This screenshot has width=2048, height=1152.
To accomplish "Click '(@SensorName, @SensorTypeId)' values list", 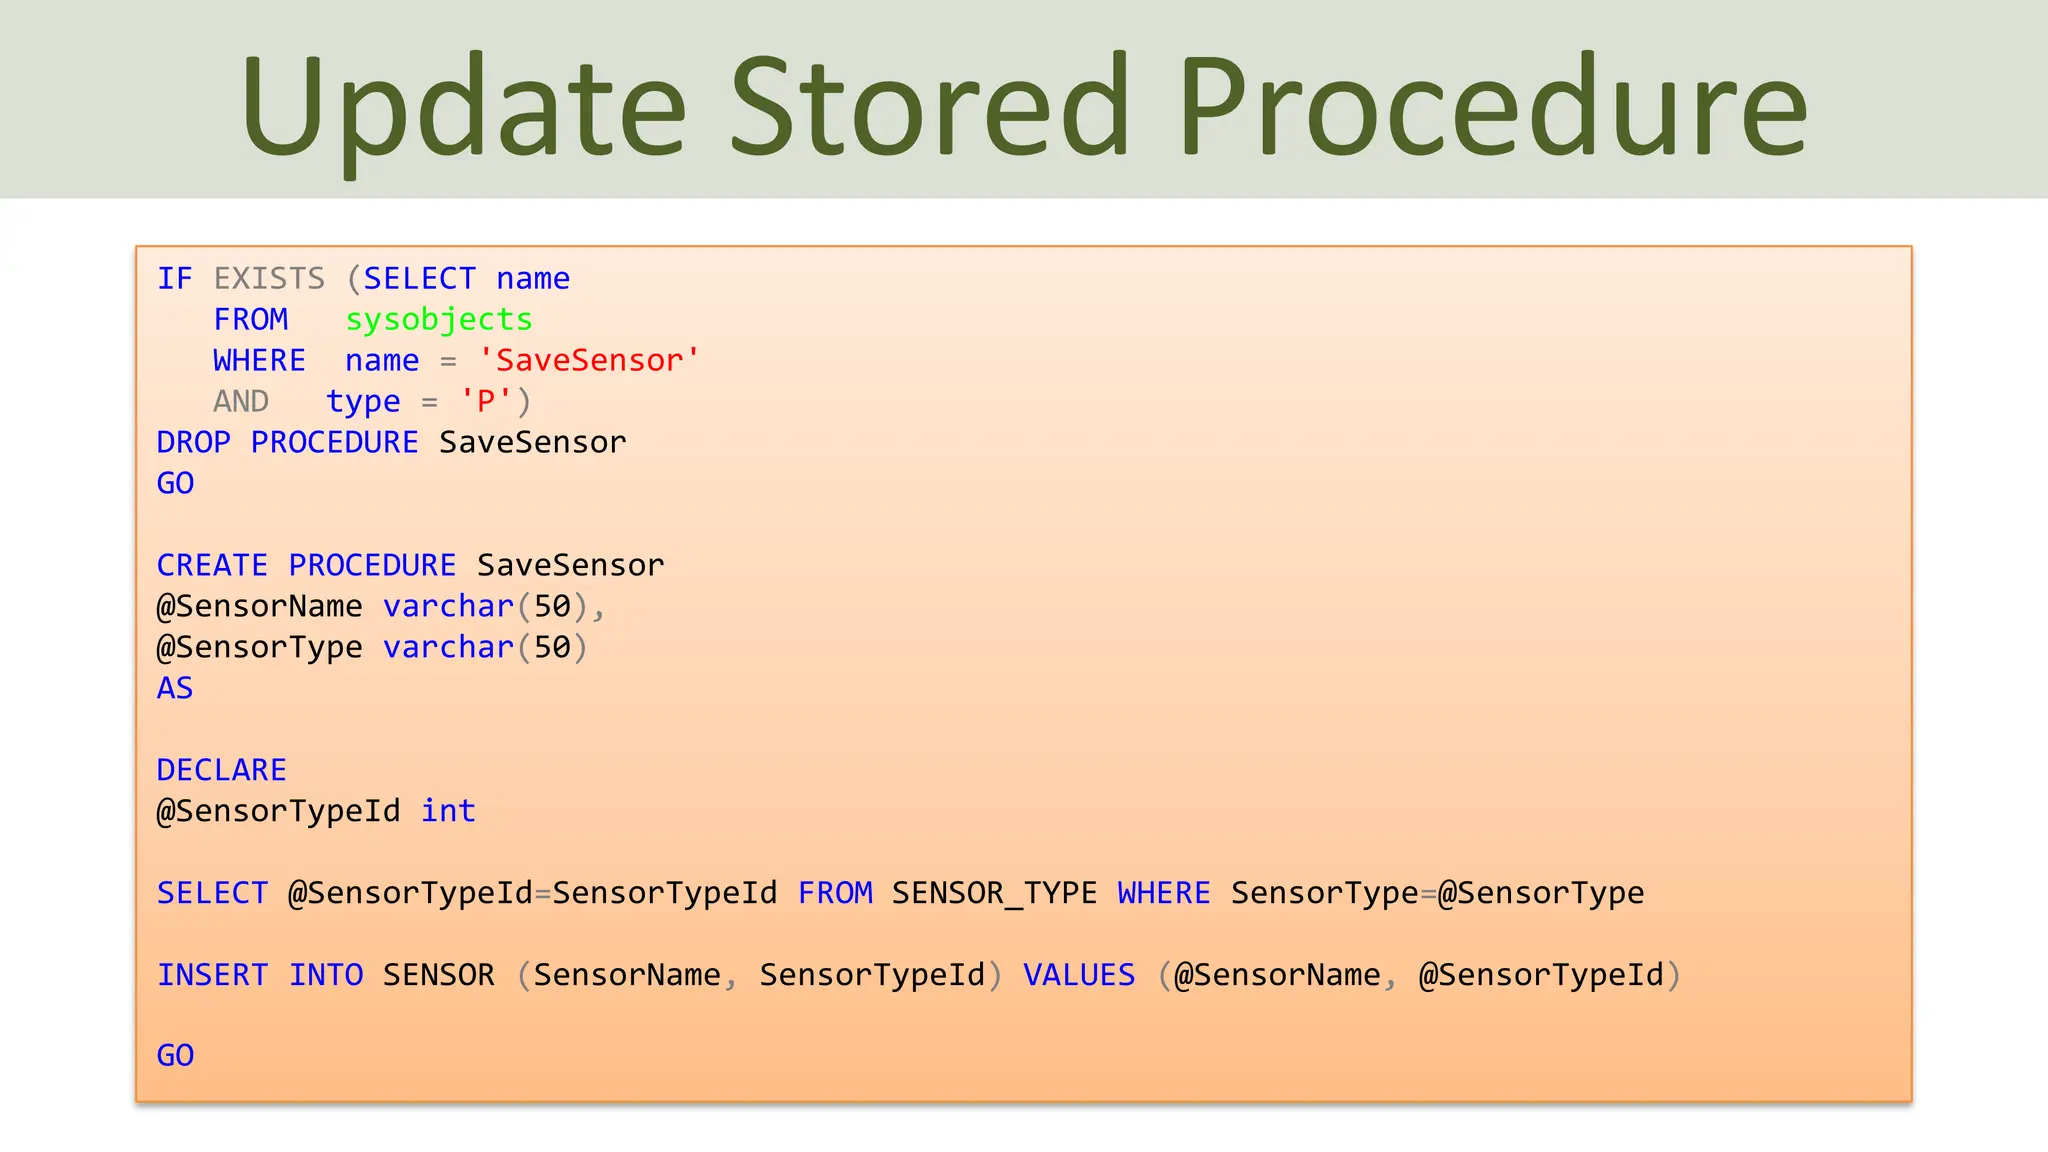I will point(1419,975).
